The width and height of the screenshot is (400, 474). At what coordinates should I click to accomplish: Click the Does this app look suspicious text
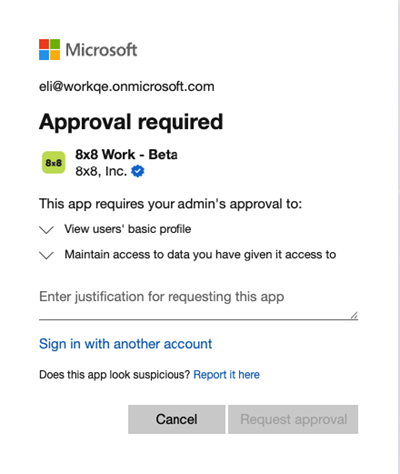pyautogui.click(x=115, y=375)
